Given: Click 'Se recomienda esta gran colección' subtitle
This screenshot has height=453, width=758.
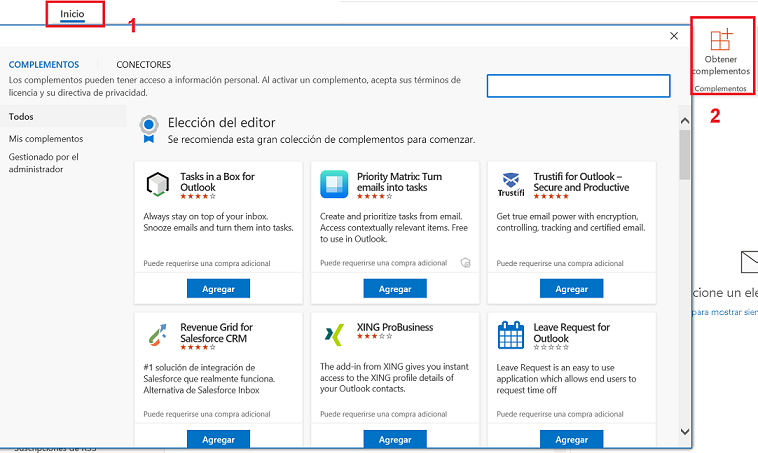Looking at the screenshot, I should pos(321,140).
